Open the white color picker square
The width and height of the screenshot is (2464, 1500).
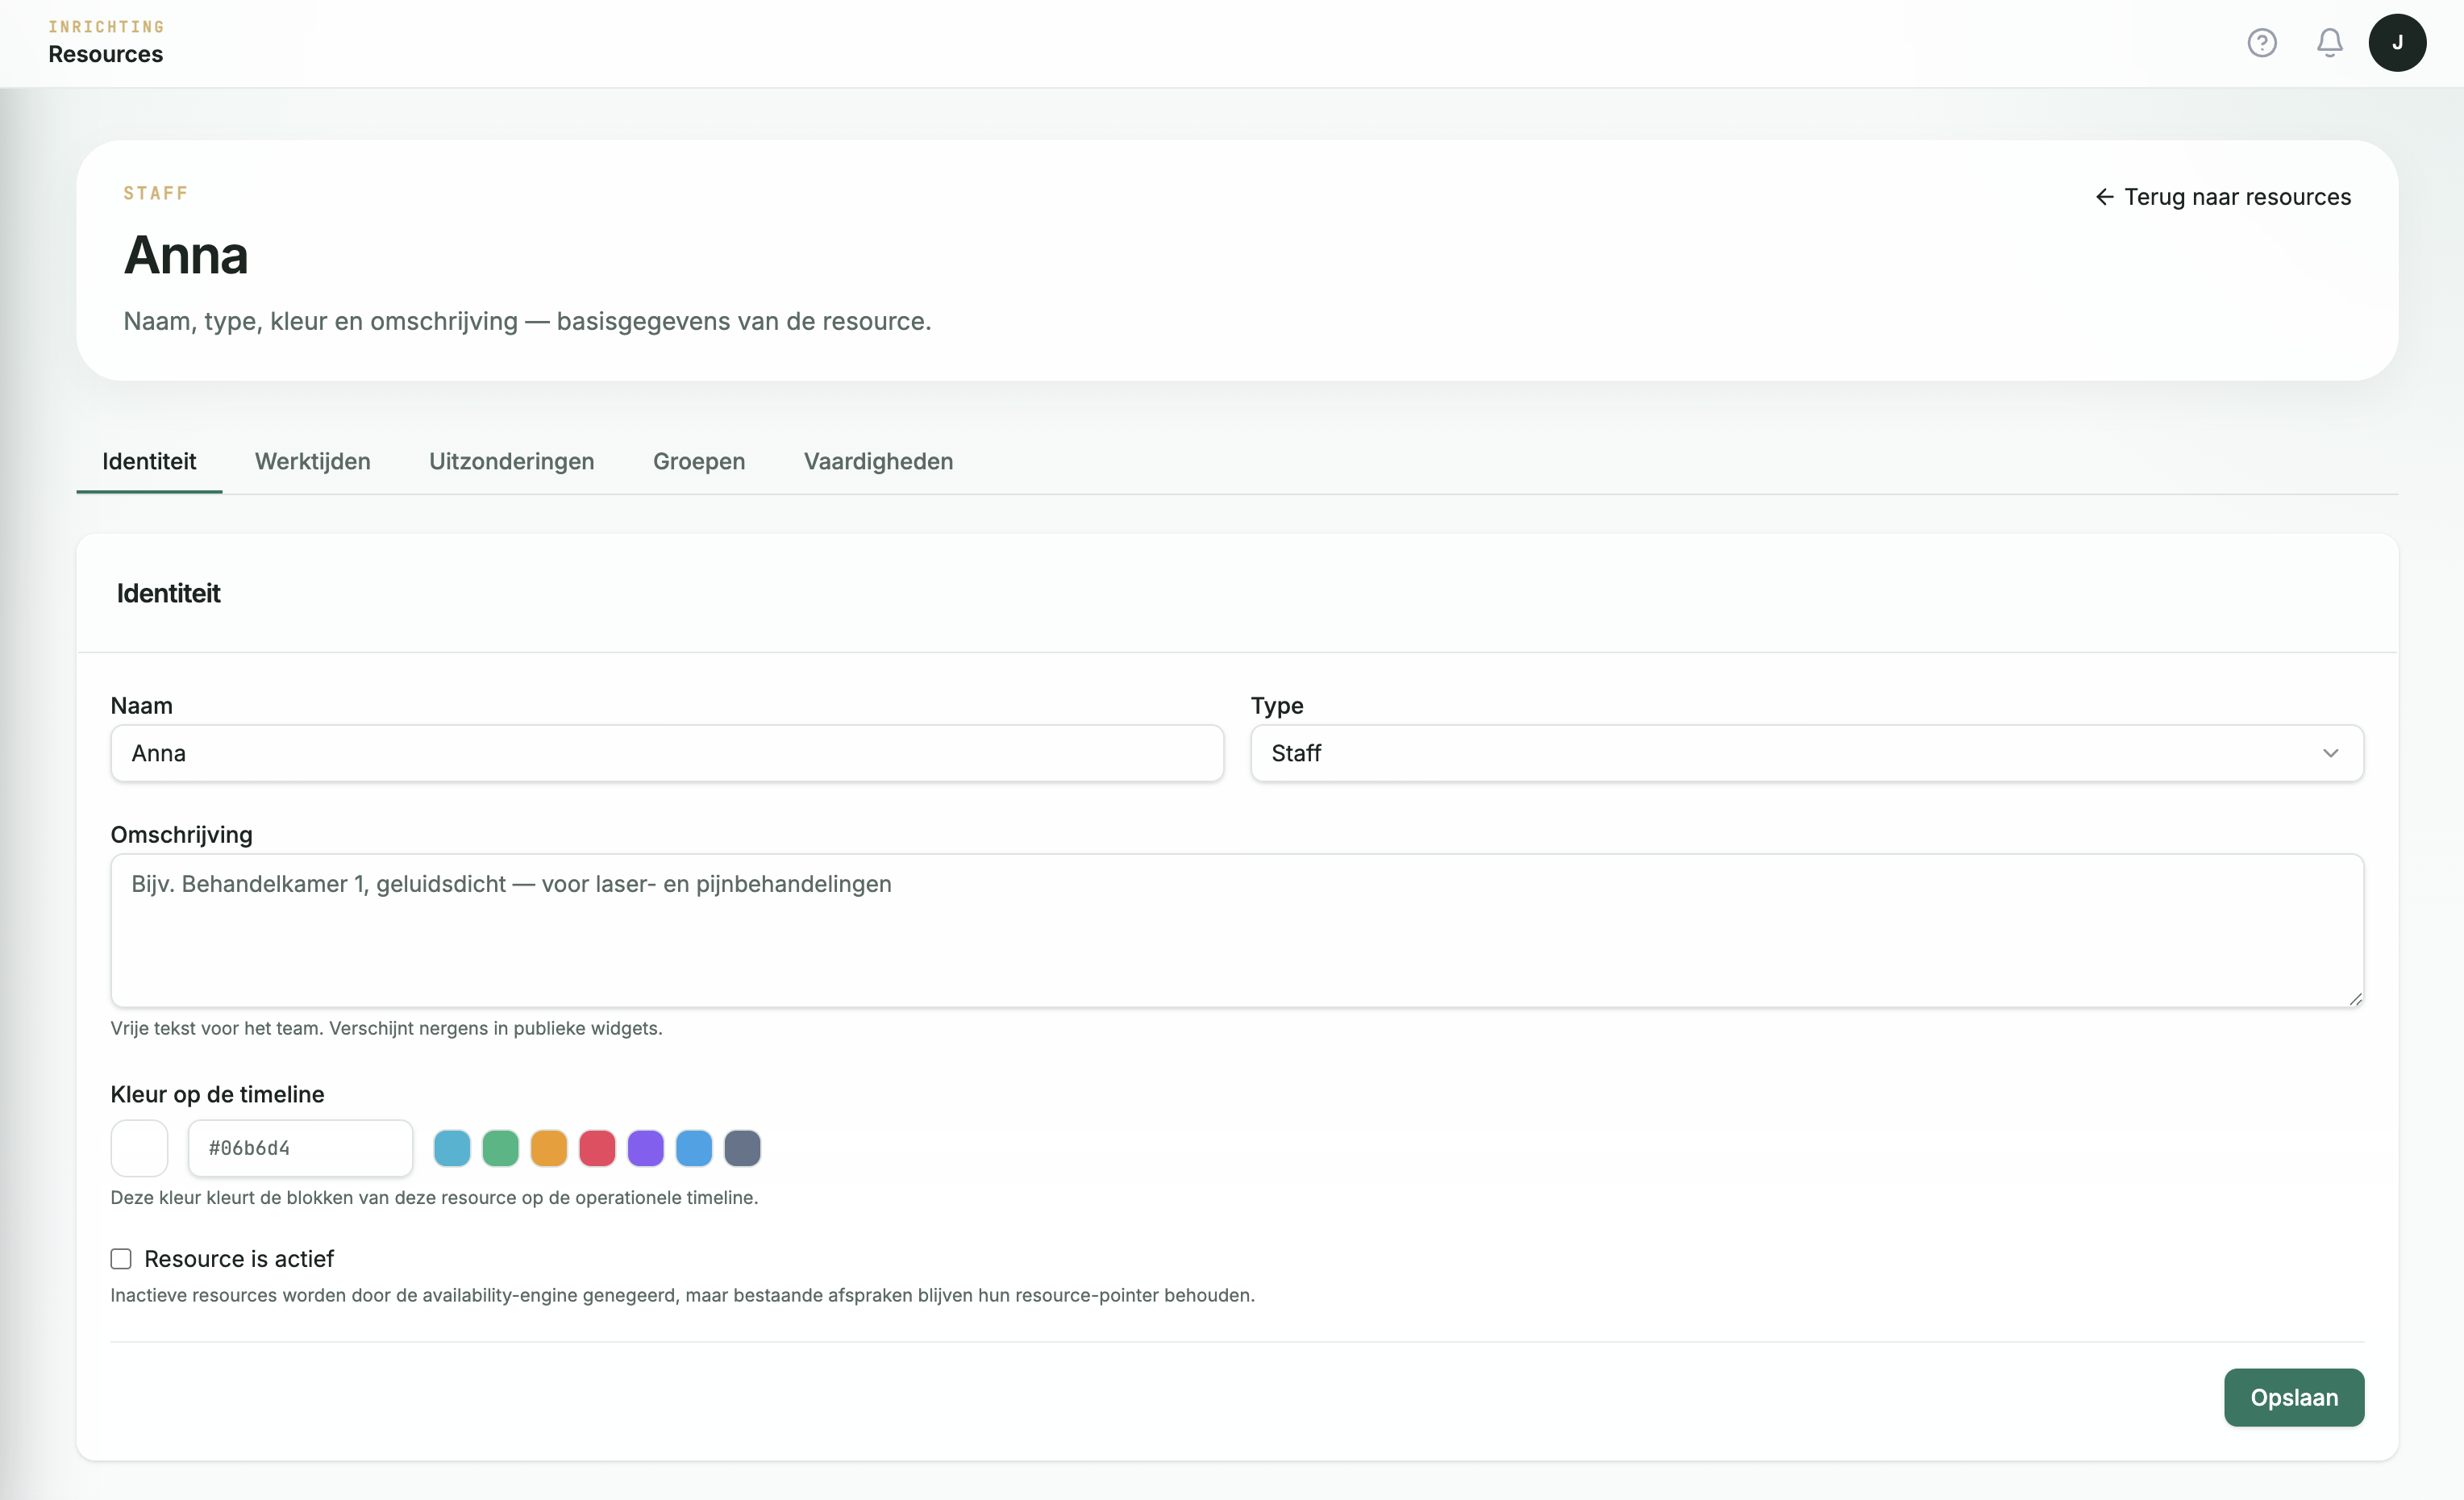139,1148
